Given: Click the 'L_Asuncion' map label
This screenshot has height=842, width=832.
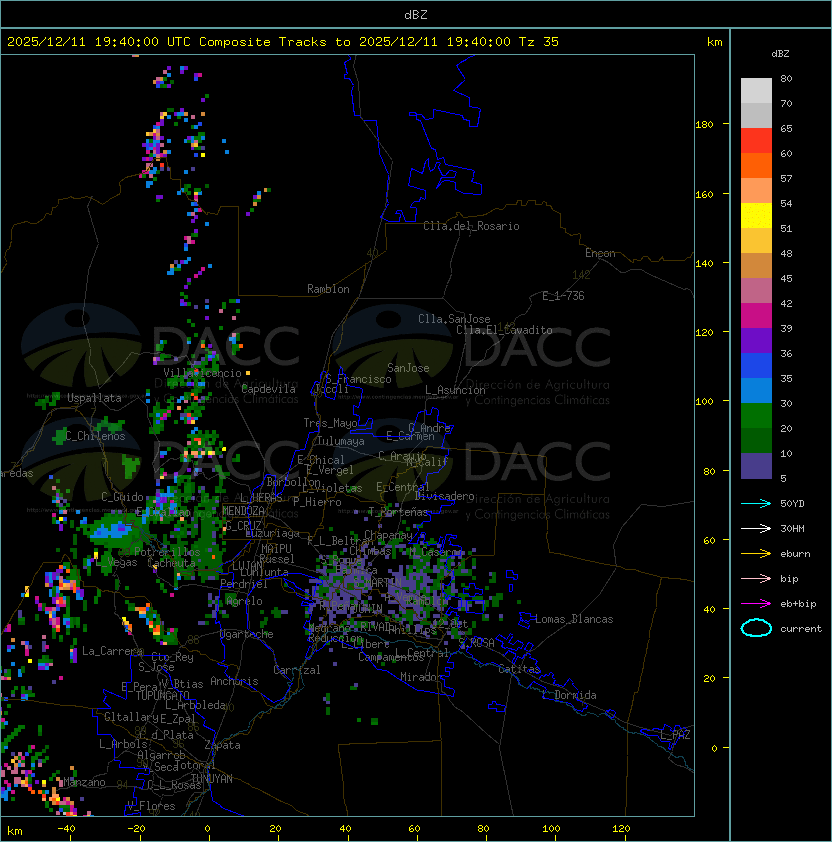Looking at the screenshot, I should click(455, 390).
